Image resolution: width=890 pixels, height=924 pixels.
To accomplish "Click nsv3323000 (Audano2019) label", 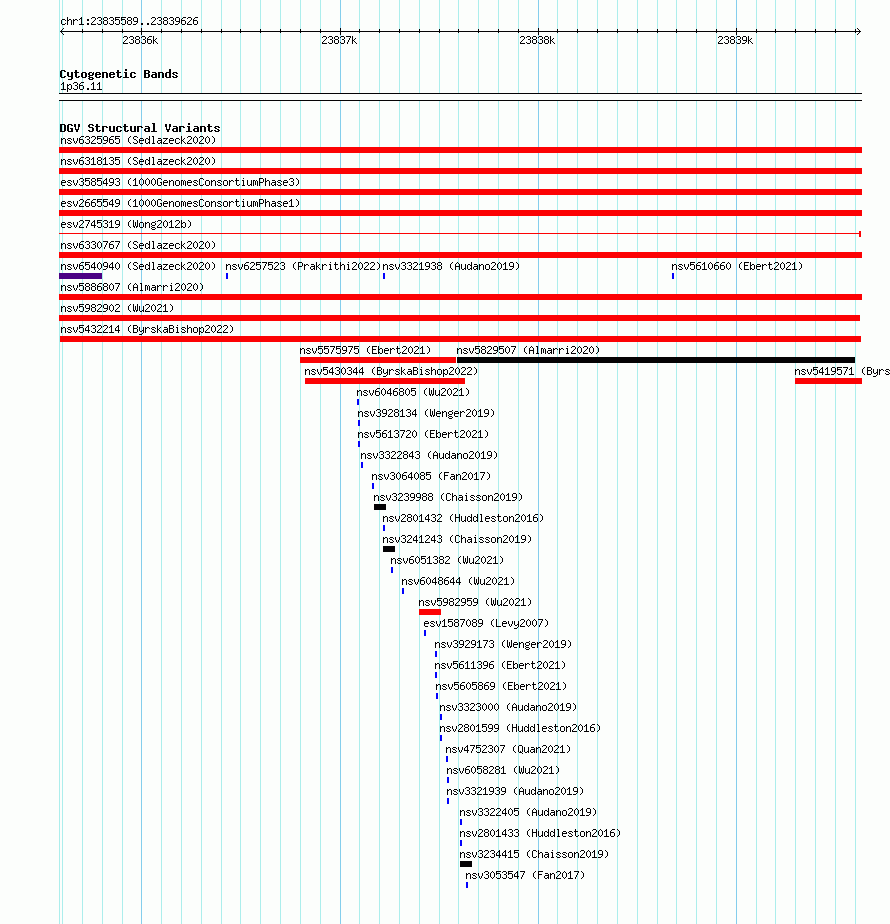I will coord(508,707).
